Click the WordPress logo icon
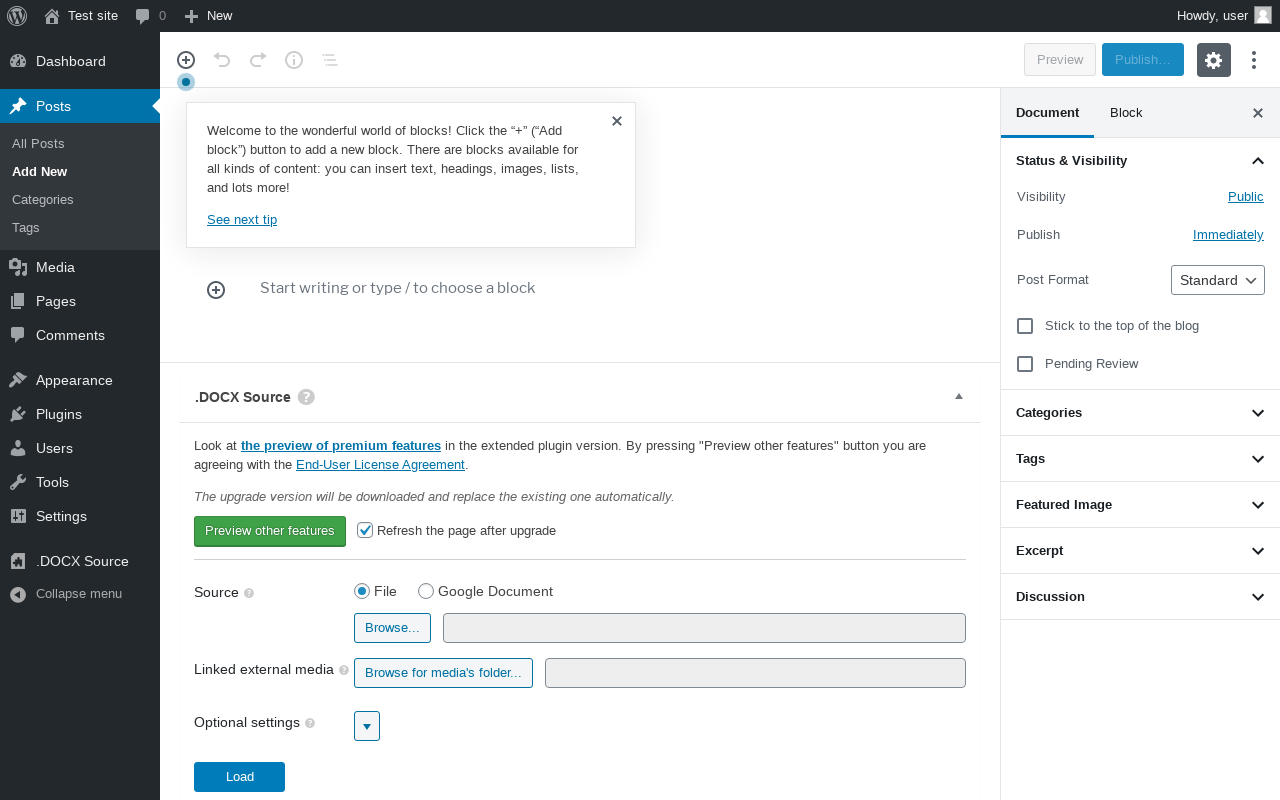The height and width of the screenshot is (800, 1280). pyautogui.click(x=17, y=16)
